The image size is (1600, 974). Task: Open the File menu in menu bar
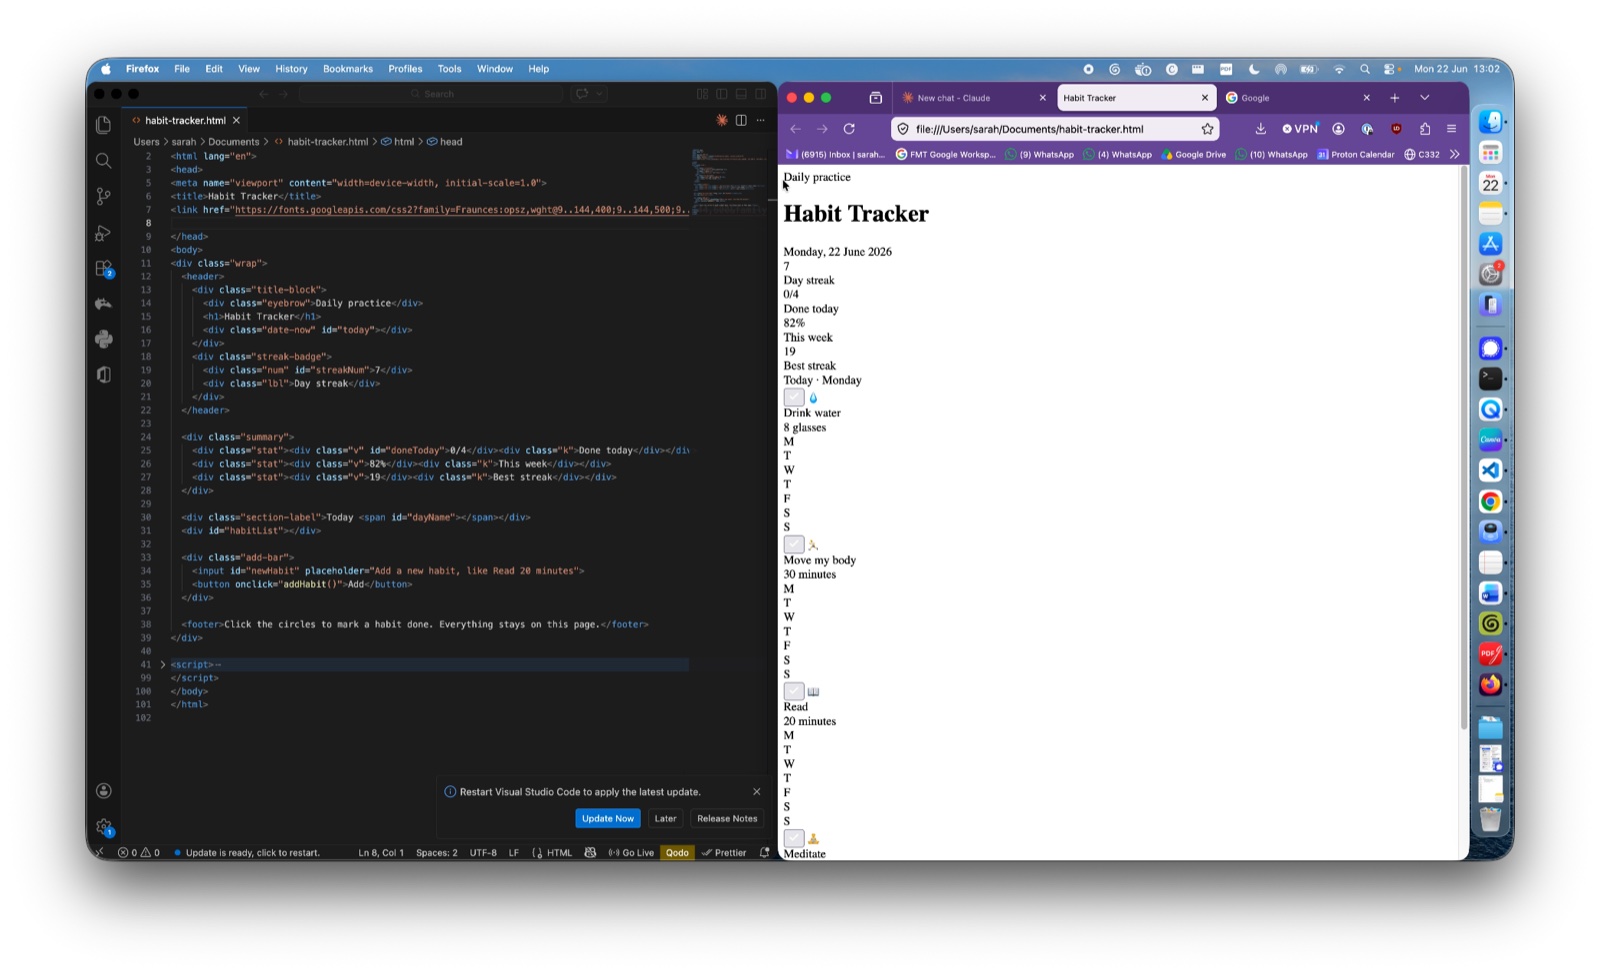[181, 69]
